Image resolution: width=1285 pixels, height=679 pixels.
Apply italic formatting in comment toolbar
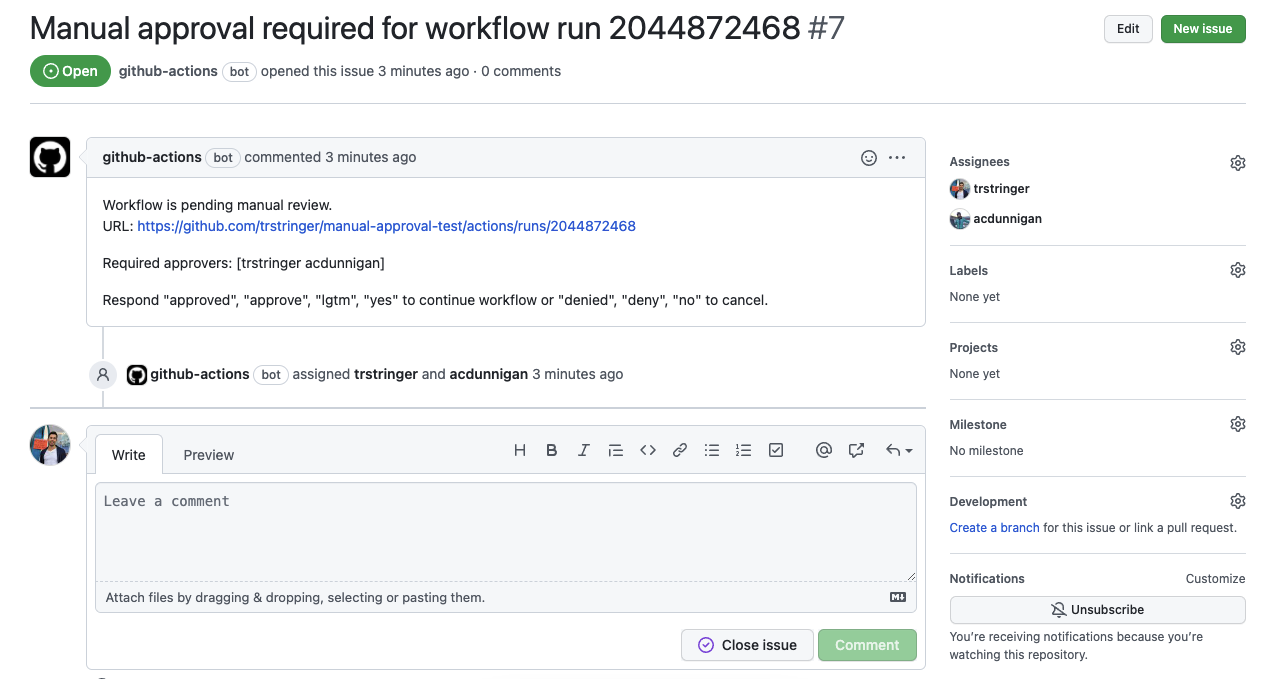click(x=584, y=451)
